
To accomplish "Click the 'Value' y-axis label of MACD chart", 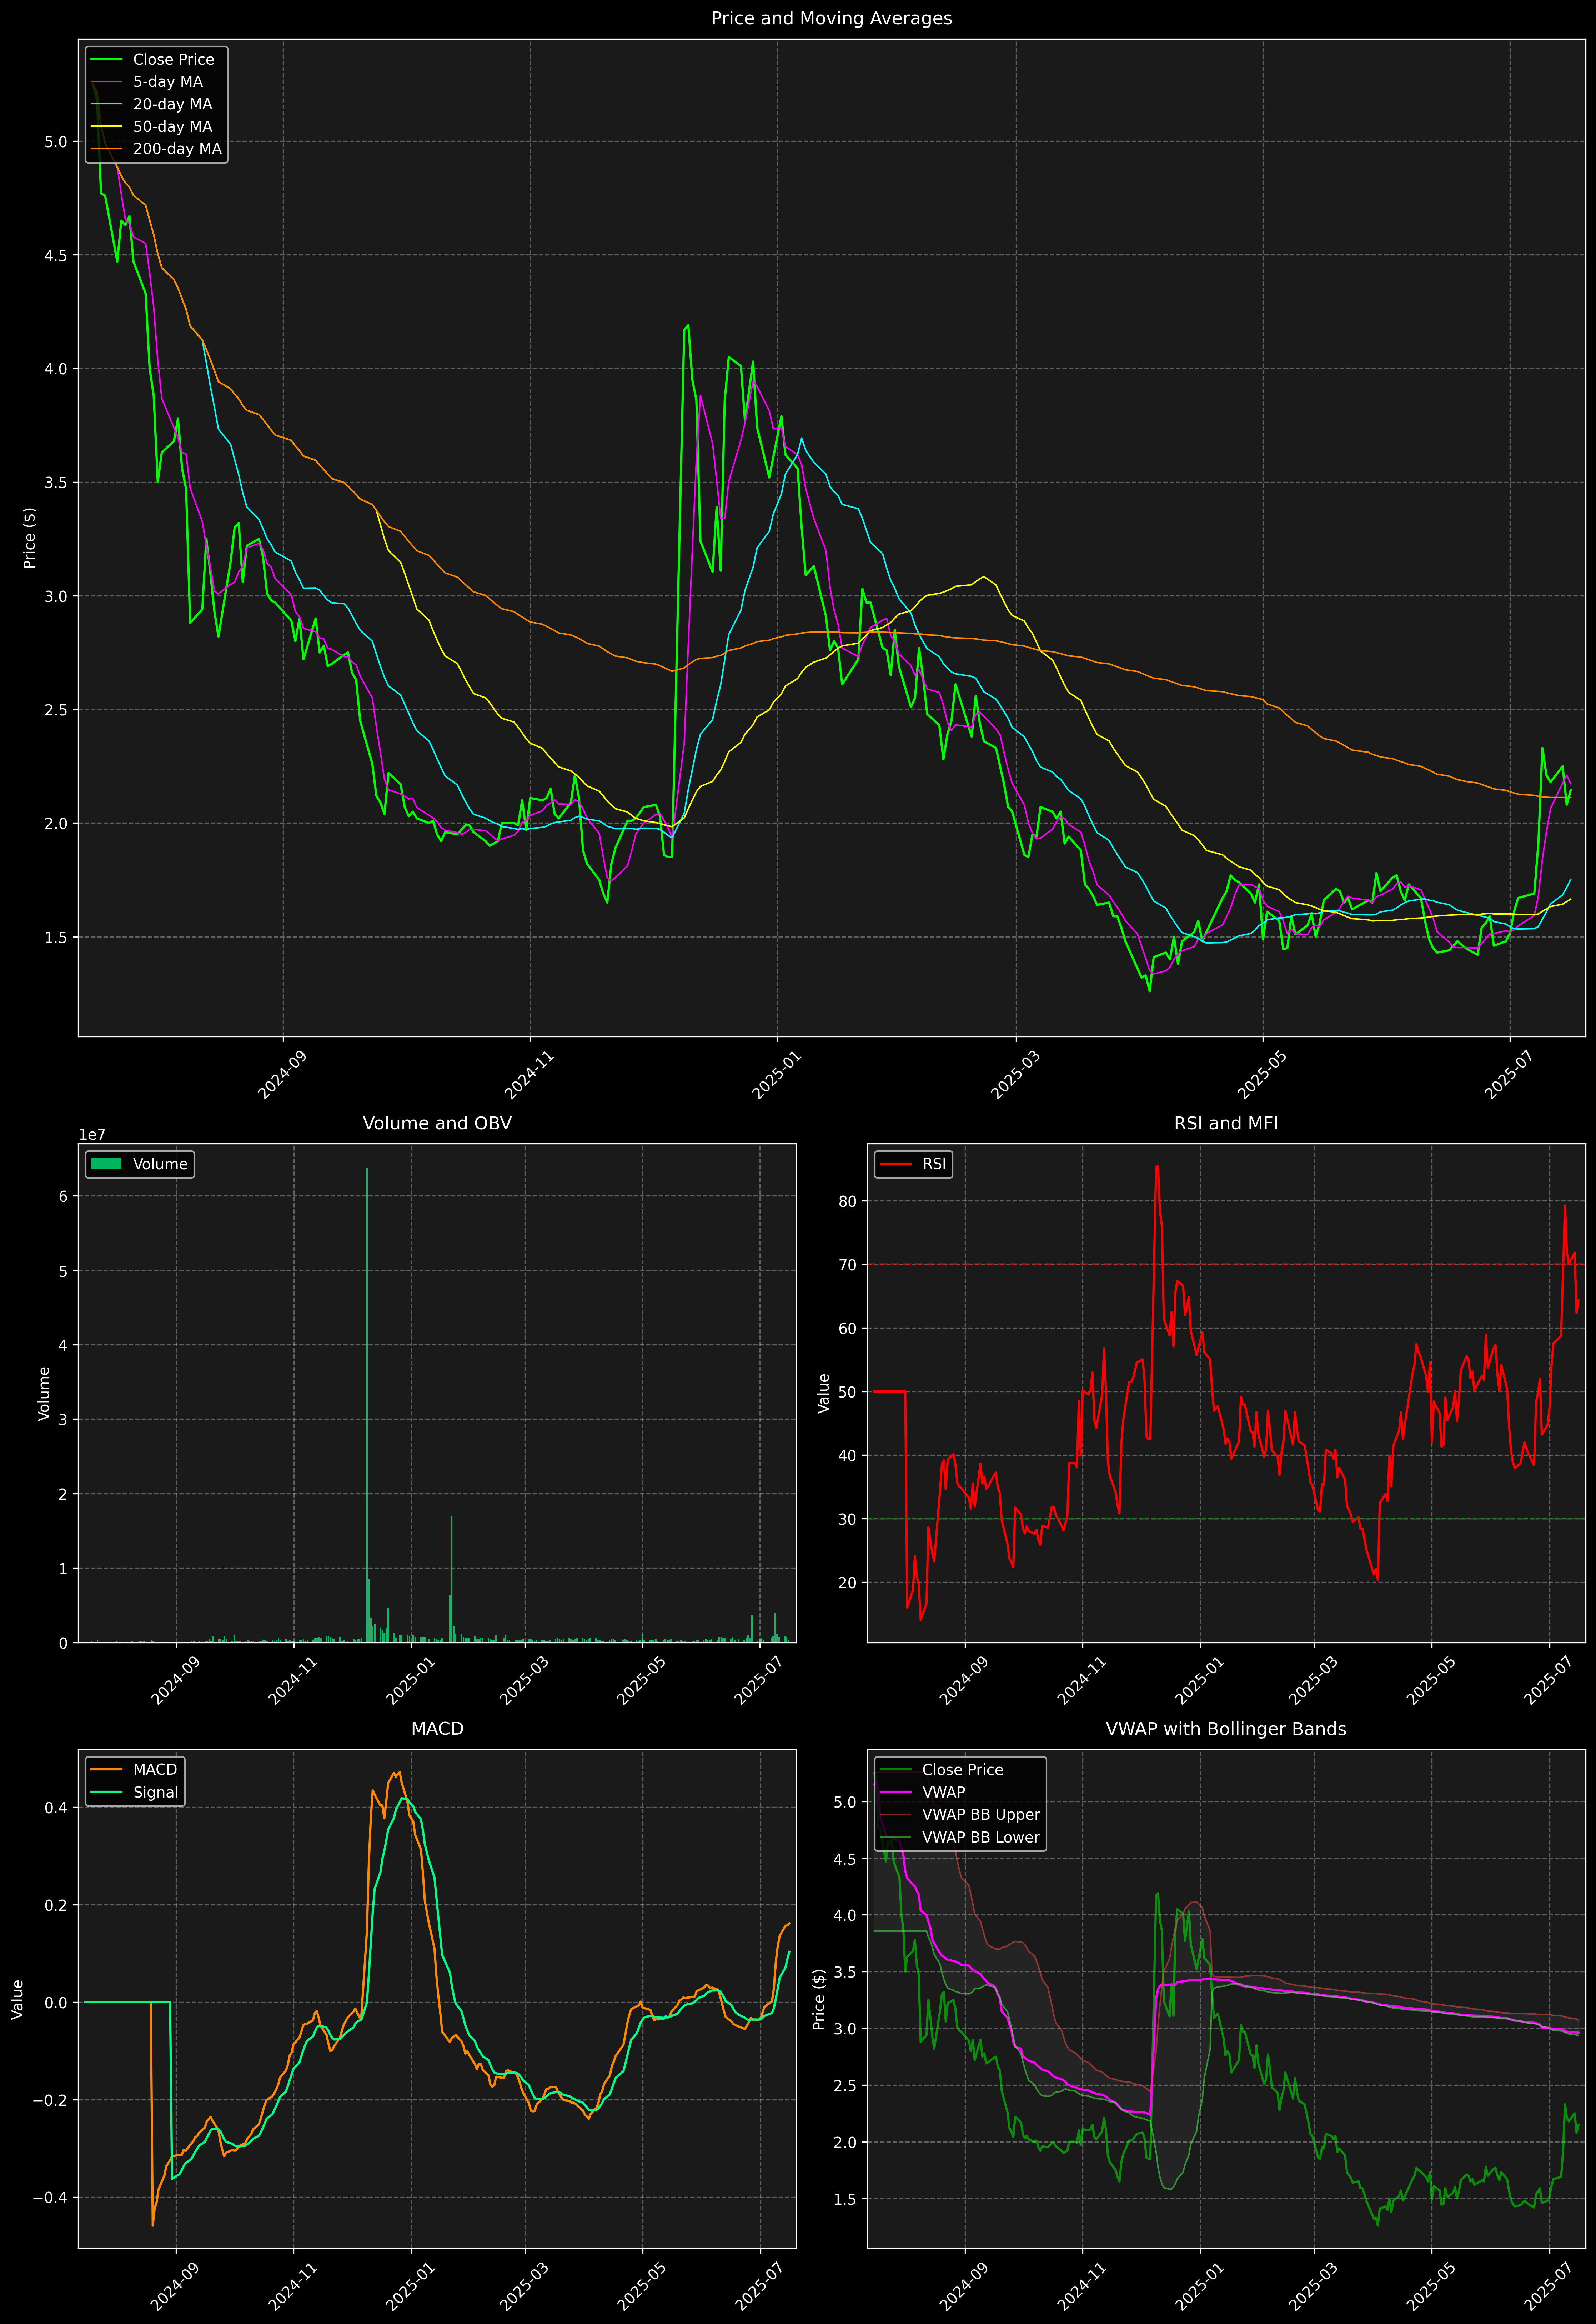I will point(18,1999).
